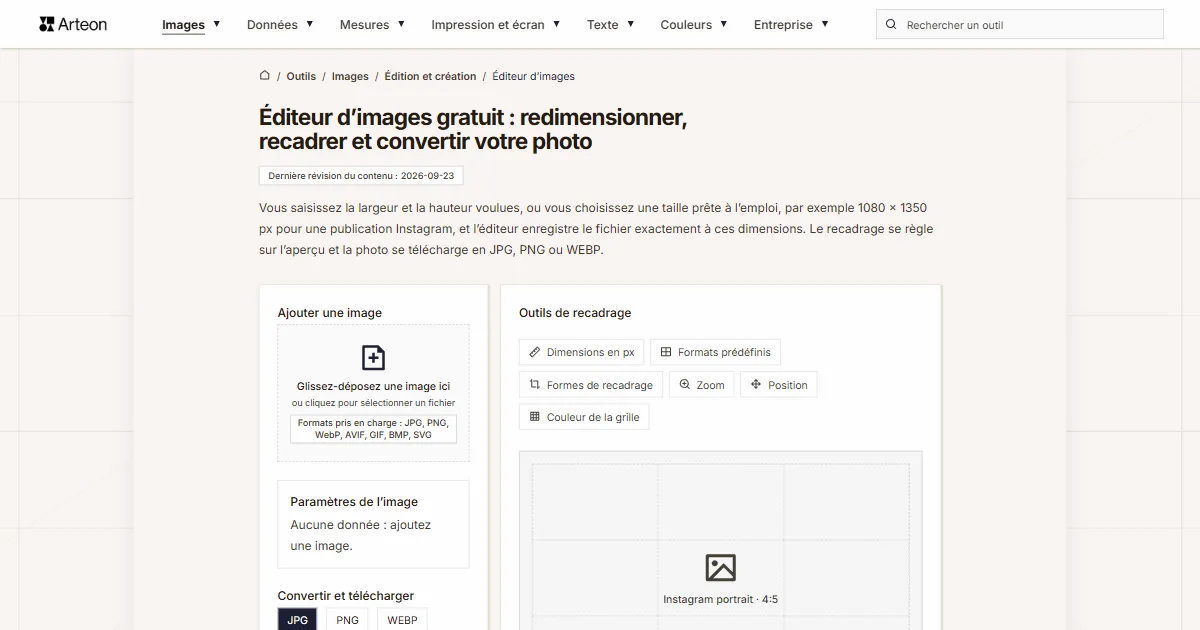The width and height of the screenshot is (1200, 630).
Task: Open the Mesures menu
Action: (364, 25)
